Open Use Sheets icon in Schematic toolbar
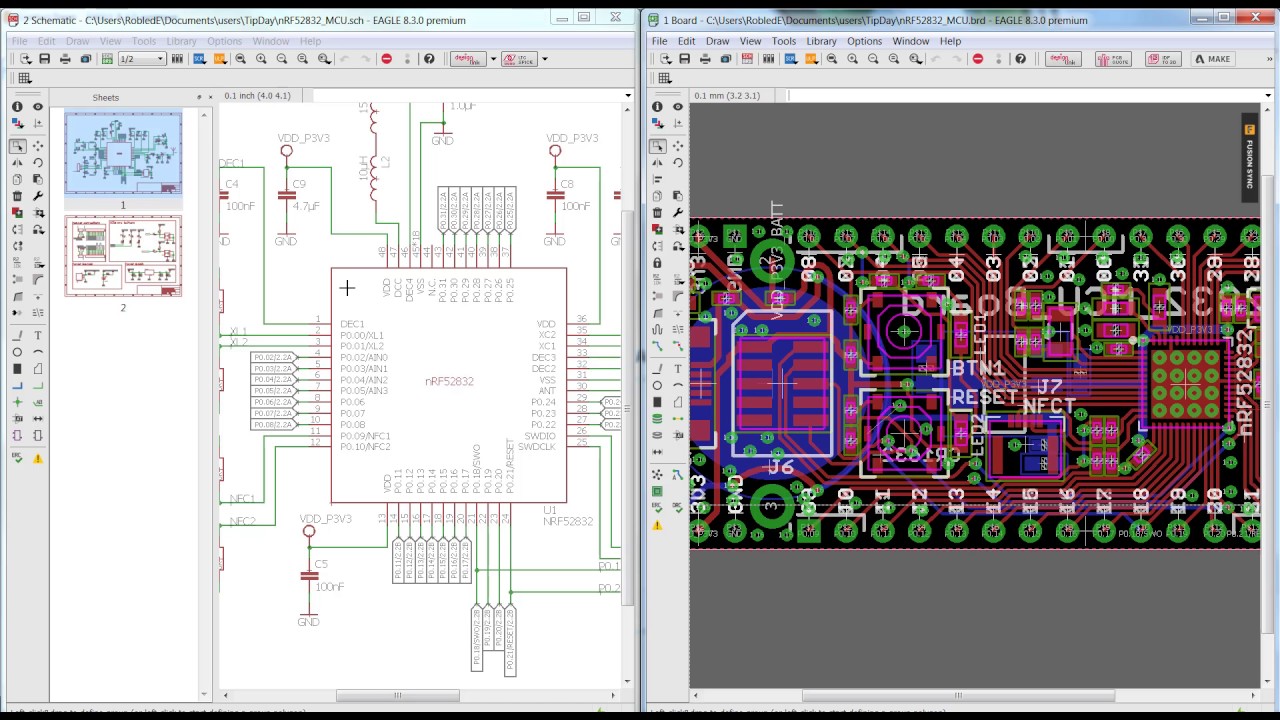Image resolution: width=1280 pixels, height=720 pixels. [177, 59]
